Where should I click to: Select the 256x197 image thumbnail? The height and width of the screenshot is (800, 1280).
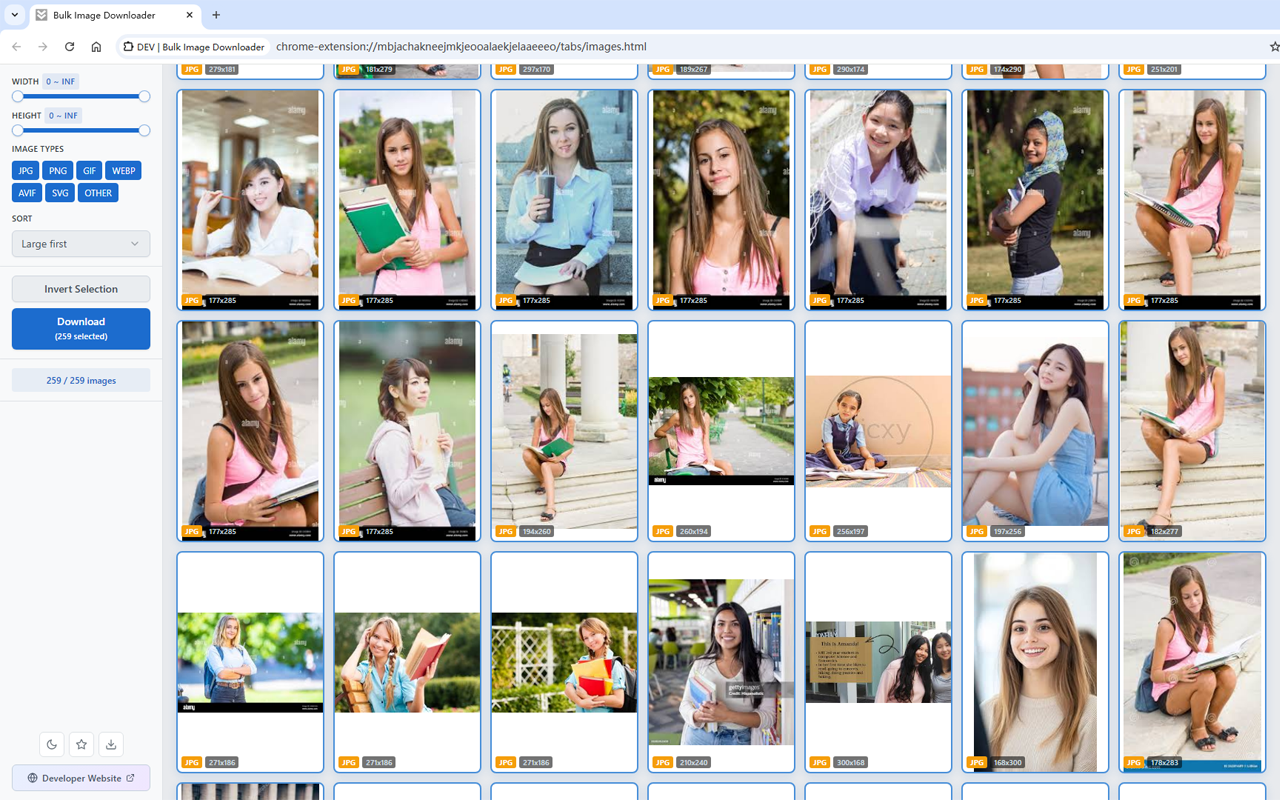click(878, 431)
